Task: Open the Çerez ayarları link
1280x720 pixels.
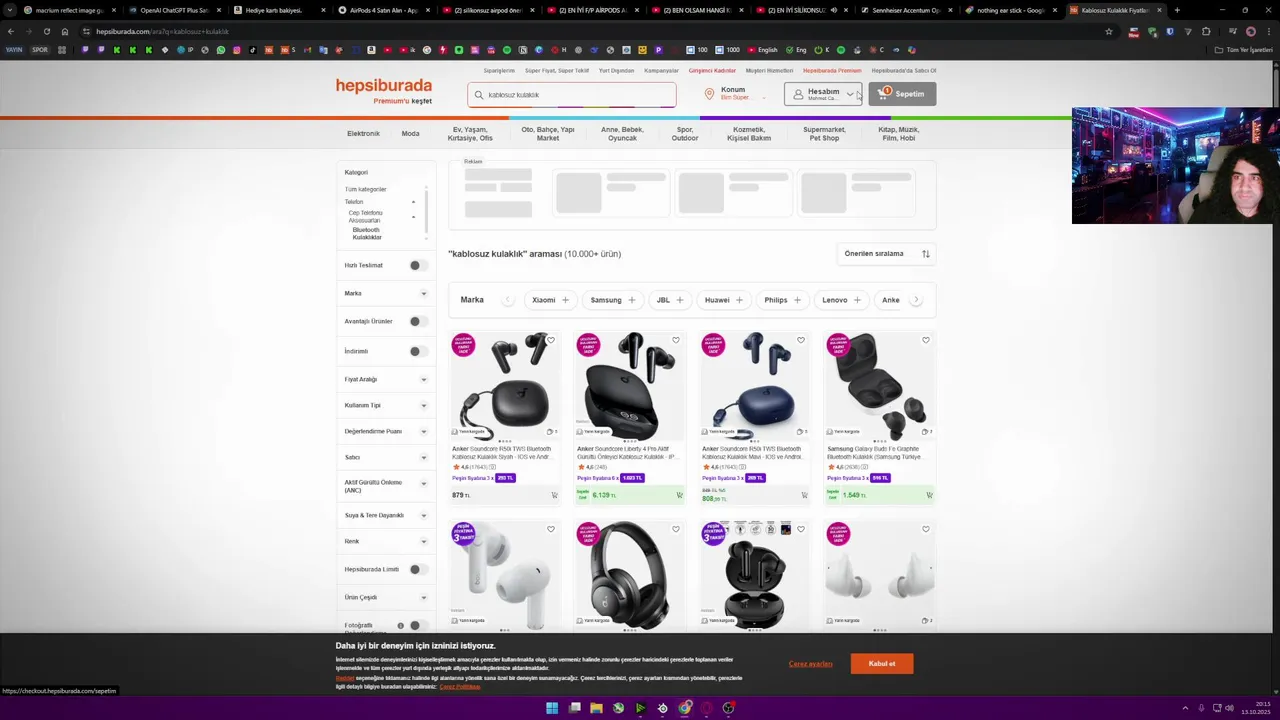Action: coord(811,664)
